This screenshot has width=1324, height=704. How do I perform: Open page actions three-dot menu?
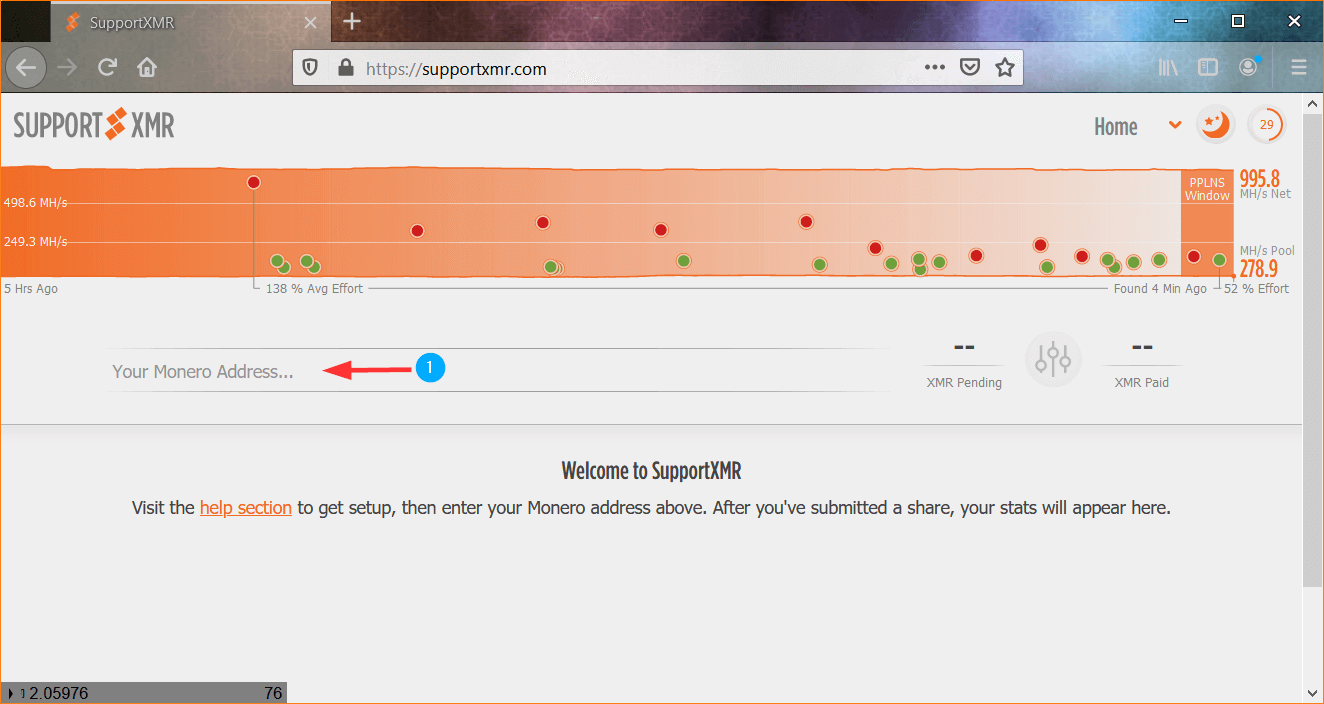pyautogui.click(x=934, y=68)
